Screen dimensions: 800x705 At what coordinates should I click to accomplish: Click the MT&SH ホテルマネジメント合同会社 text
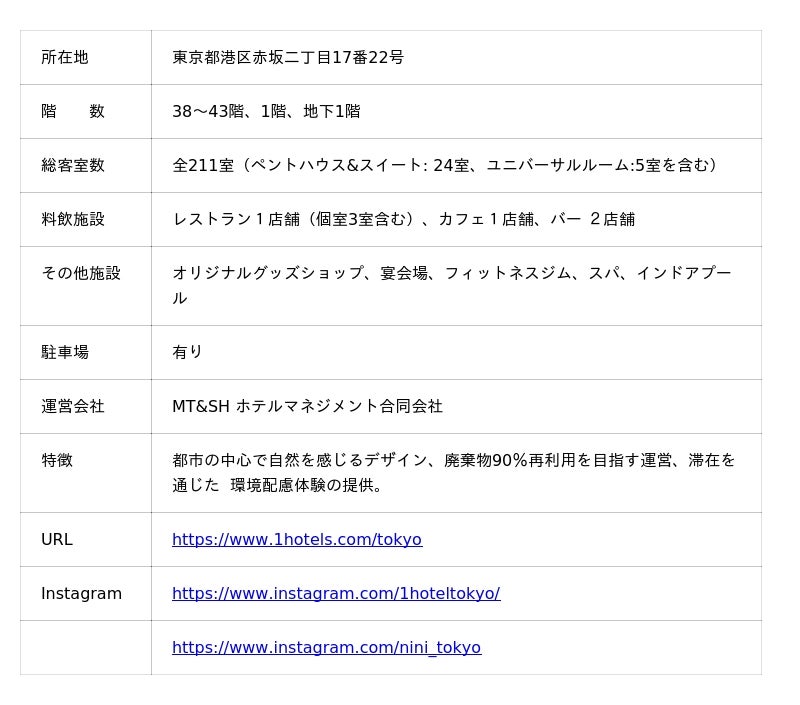click(x=307, y=407)
